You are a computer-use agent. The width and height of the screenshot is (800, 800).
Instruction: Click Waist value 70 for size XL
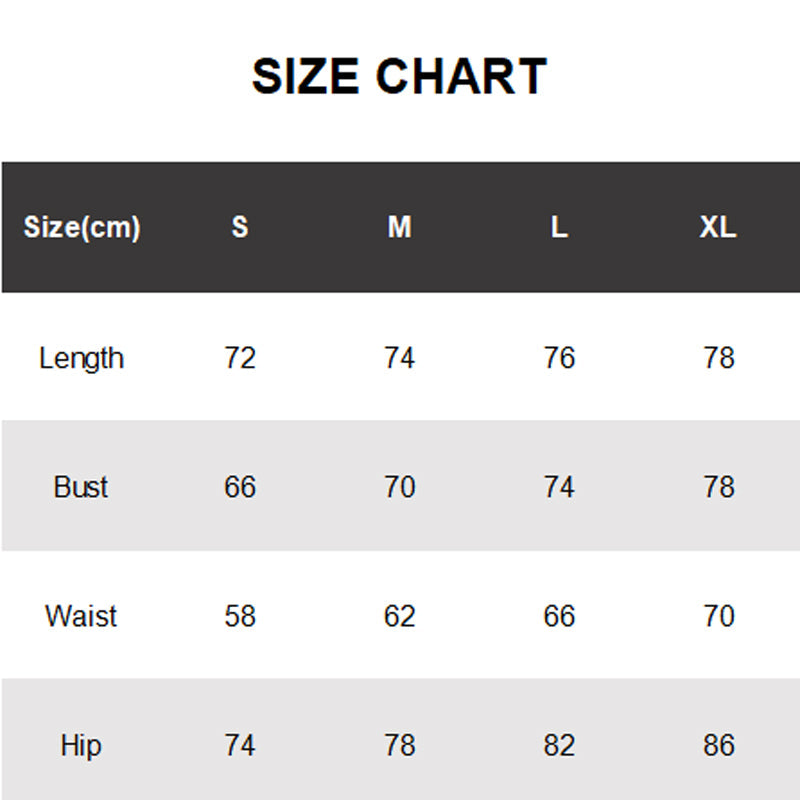coord(718,616)
